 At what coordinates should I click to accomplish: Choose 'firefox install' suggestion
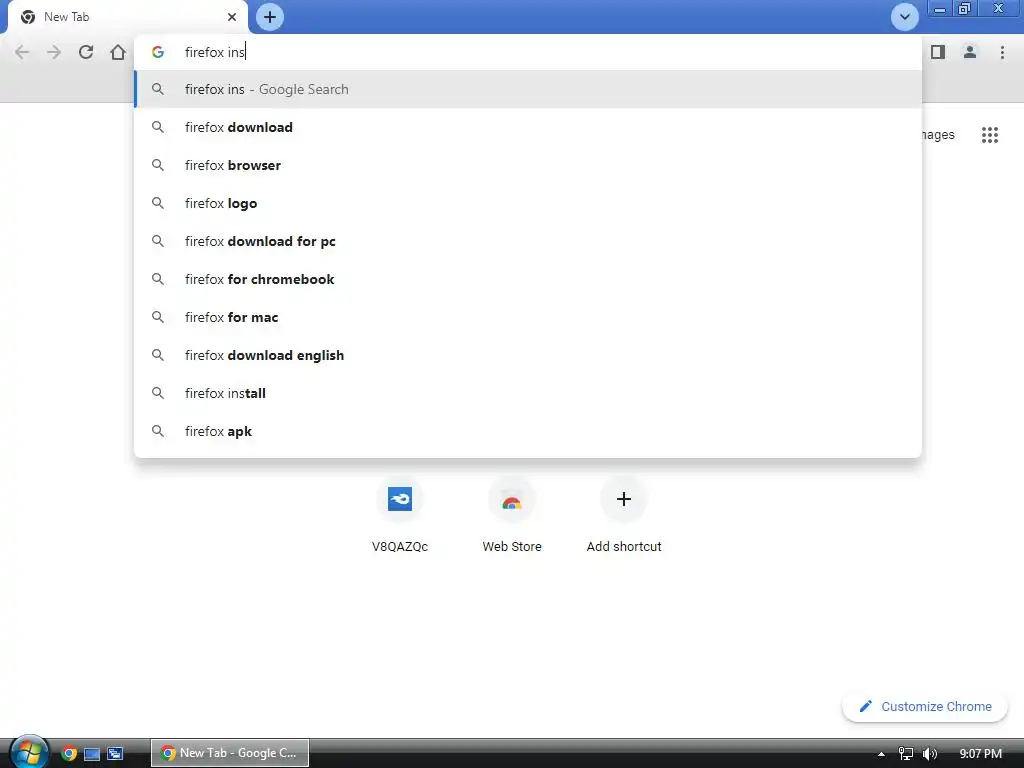tap(528, 393)
